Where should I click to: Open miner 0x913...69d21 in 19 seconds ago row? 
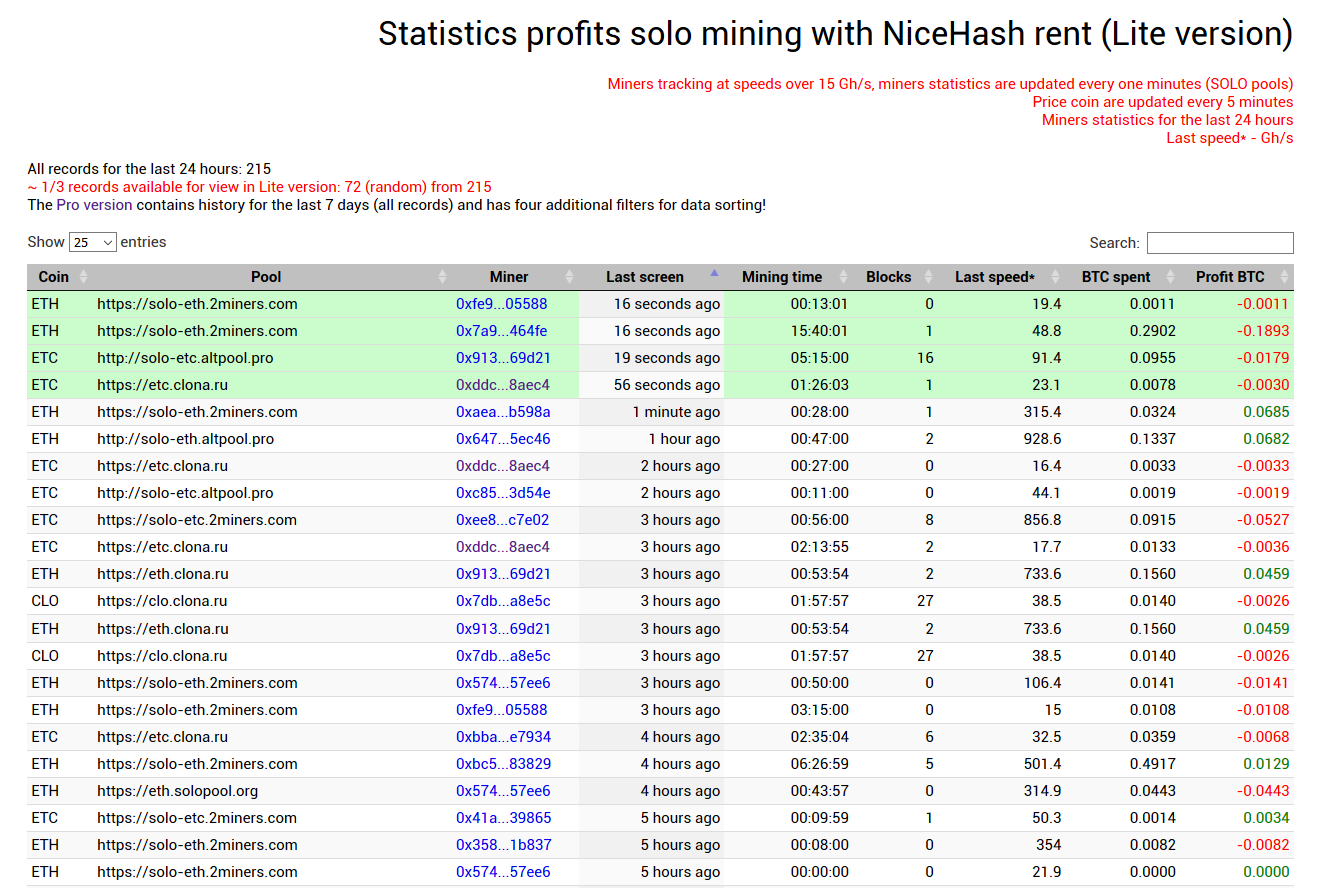[503, 358]
